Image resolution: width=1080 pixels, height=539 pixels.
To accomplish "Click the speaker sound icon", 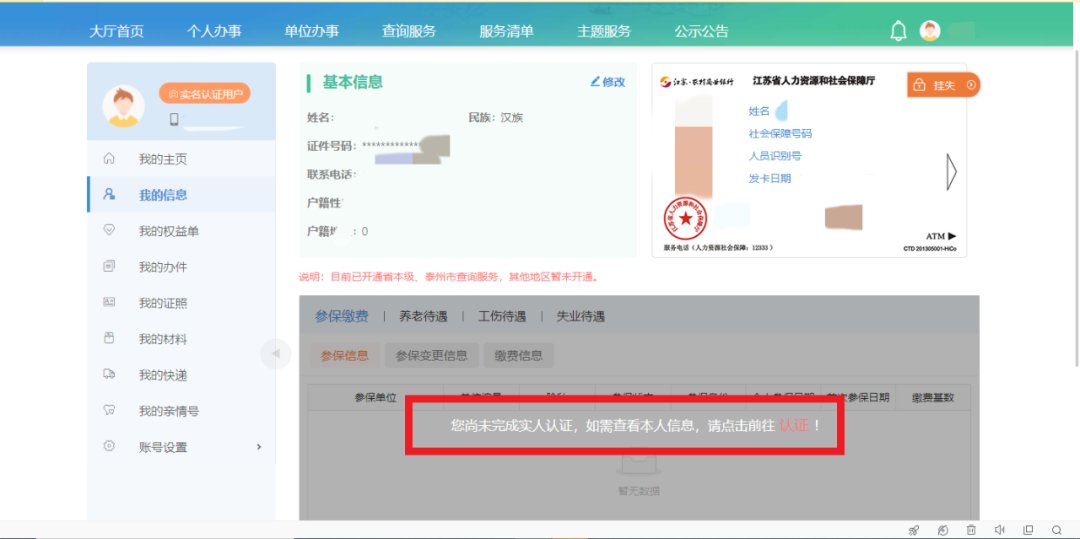I will click(x=999, y=530).
